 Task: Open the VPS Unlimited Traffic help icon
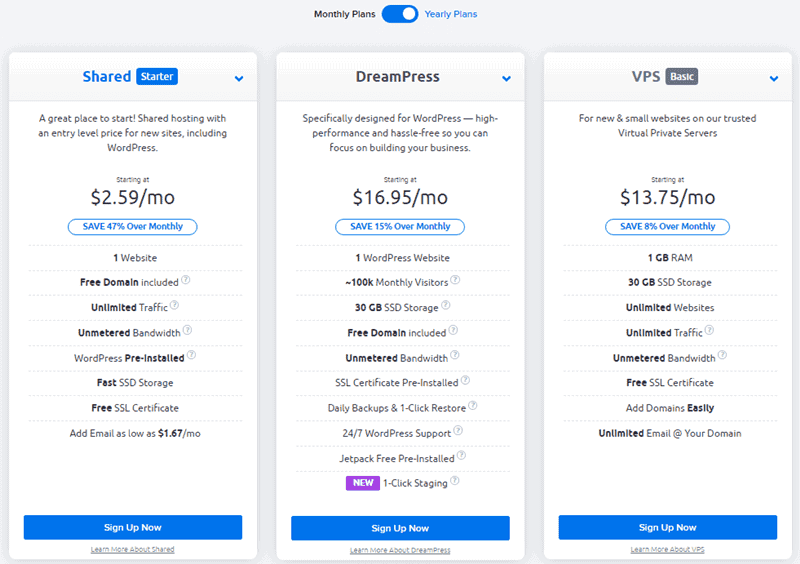[709, 330]
